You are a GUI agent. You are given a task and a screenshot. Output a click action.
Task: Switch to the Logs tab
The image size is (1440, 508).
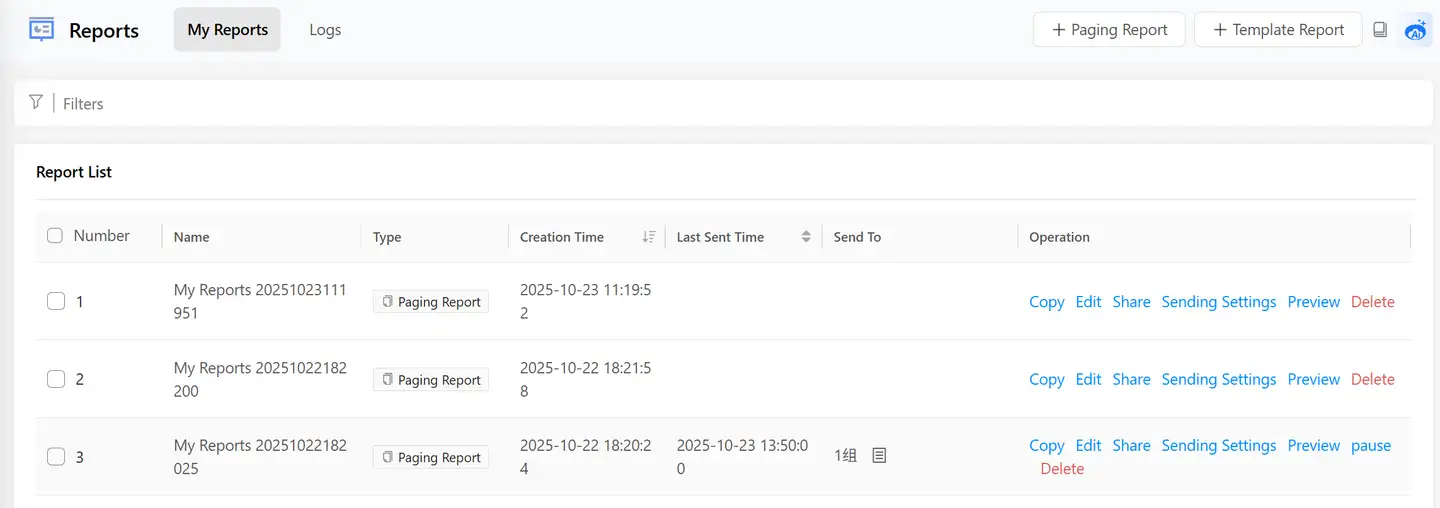325,30
